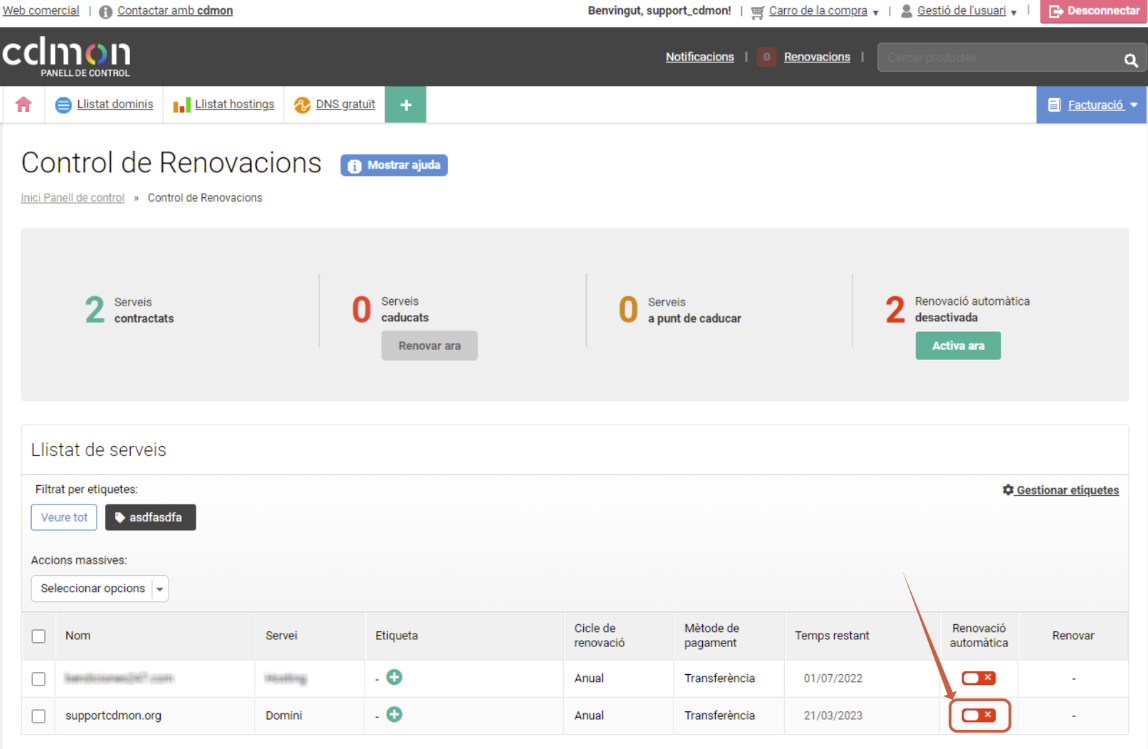Click the Desconnectar exit icon
Screen dimensions: 1148x749
(1055, 11)
